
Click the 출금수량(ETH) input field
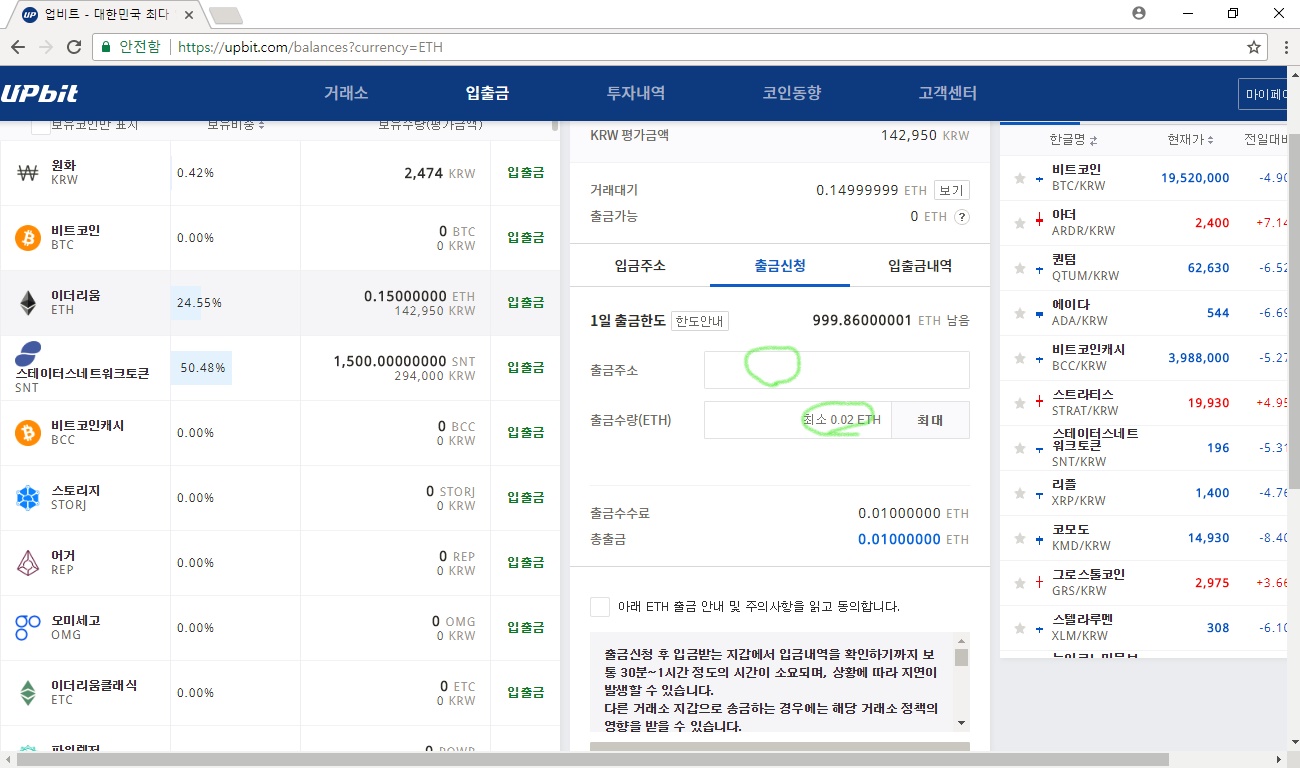tap(797, 420)
